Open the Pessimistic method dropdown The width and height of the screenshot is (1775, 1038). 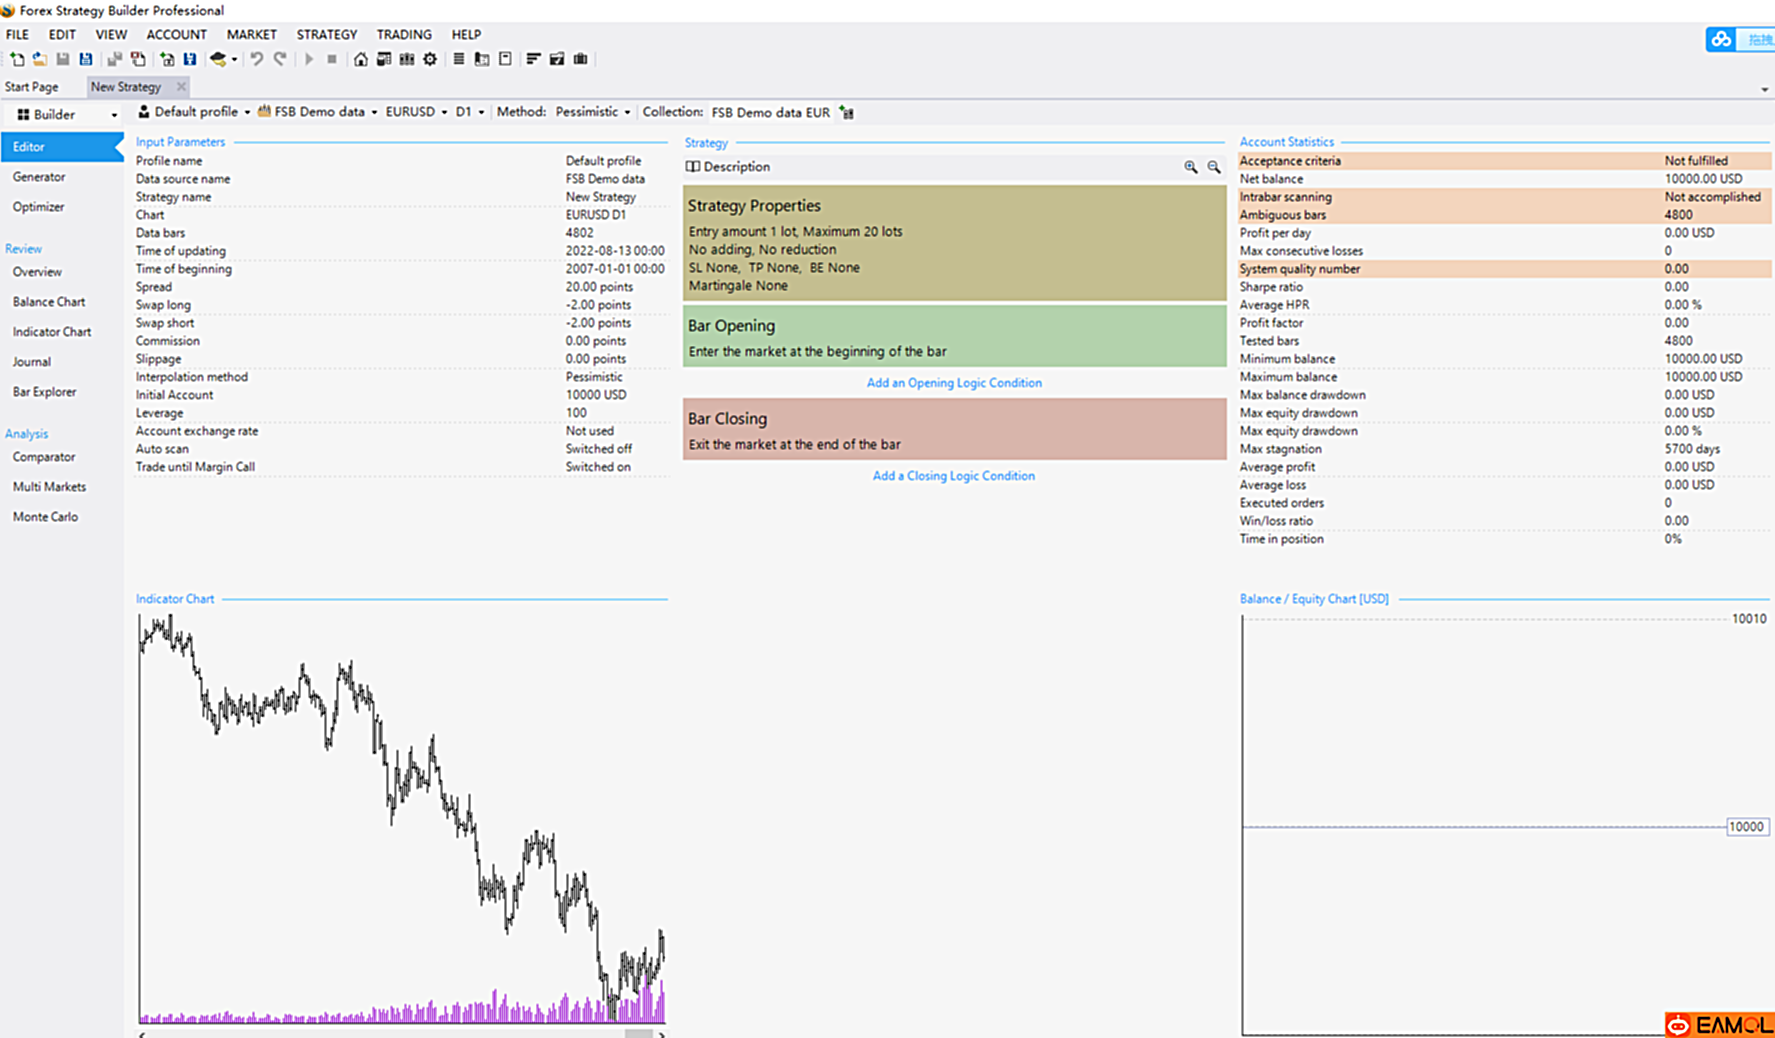click(627, 113)
